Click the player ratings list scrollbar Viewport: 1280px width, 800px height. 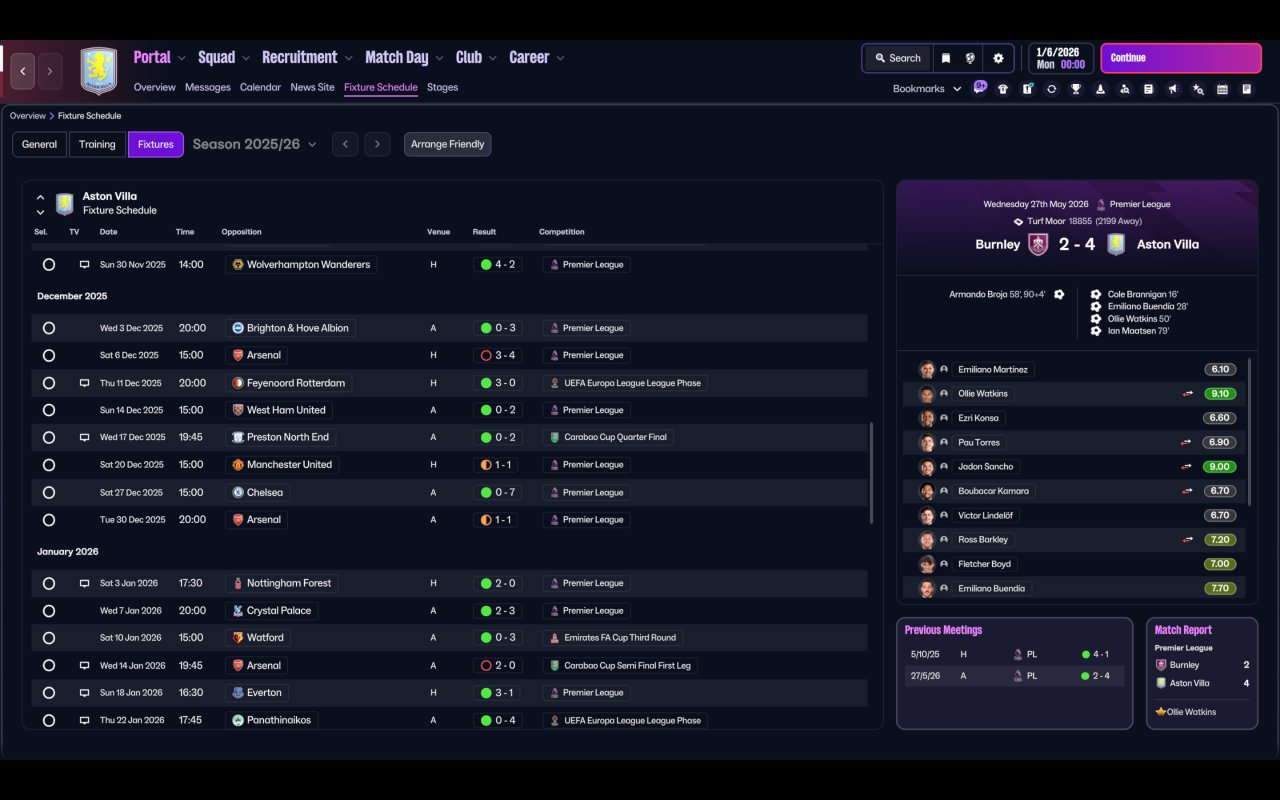[x=1250, y=433]
